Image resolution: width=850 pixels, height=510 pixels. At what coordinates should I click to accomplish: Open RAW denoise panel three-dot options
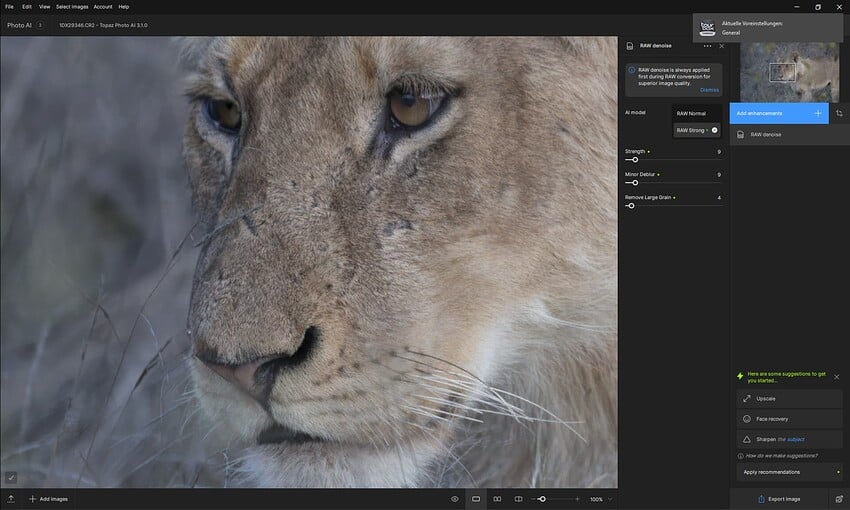[707, 46]
